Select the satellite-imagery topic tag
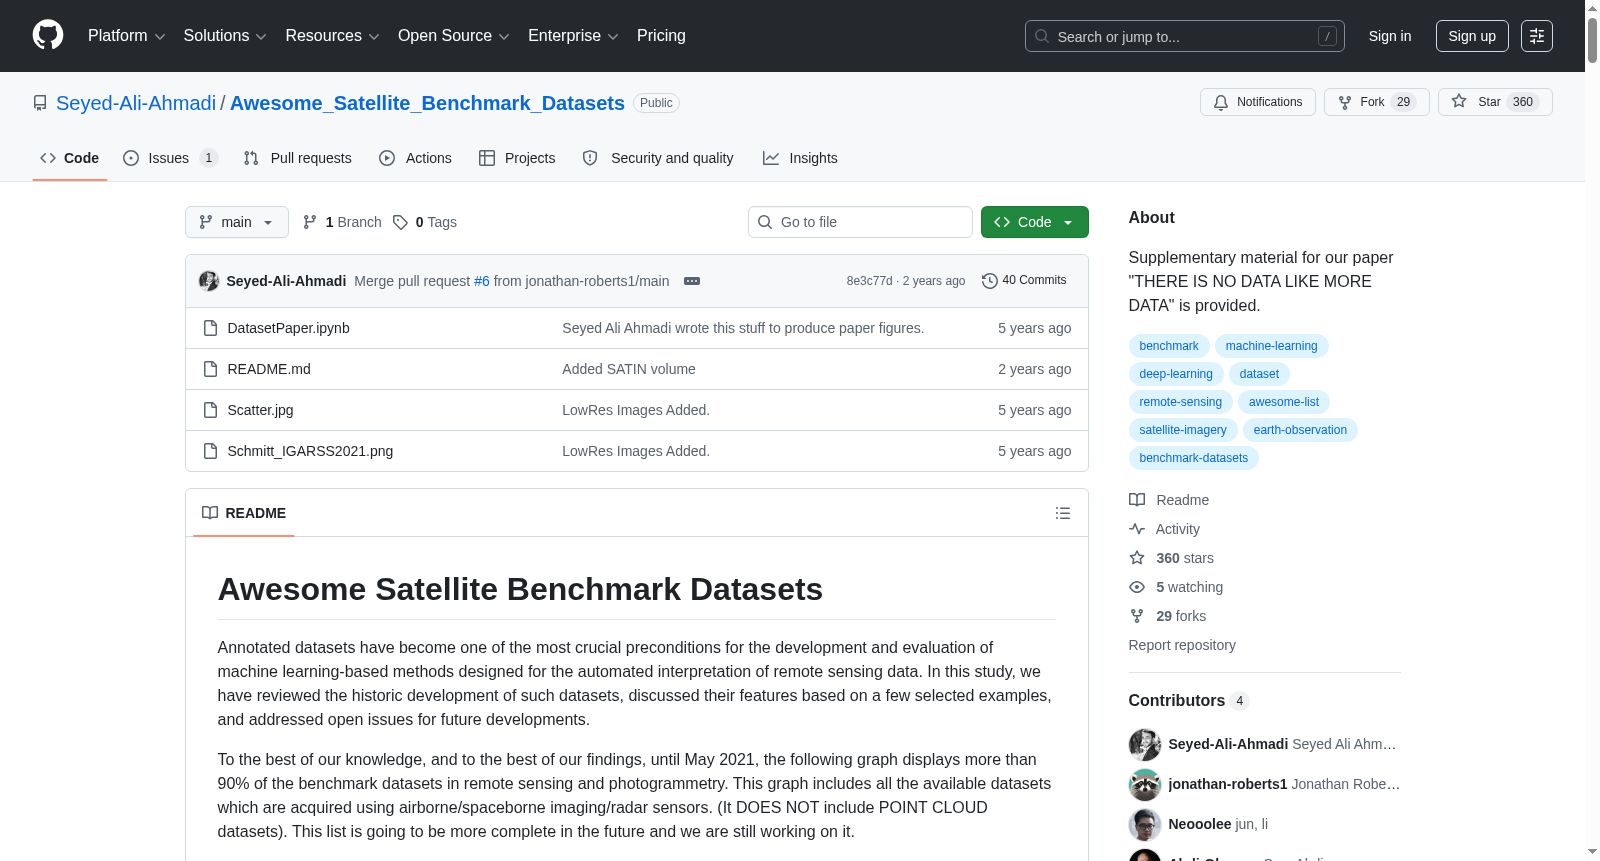The image size is (1600, 861). click(1183, 430)
